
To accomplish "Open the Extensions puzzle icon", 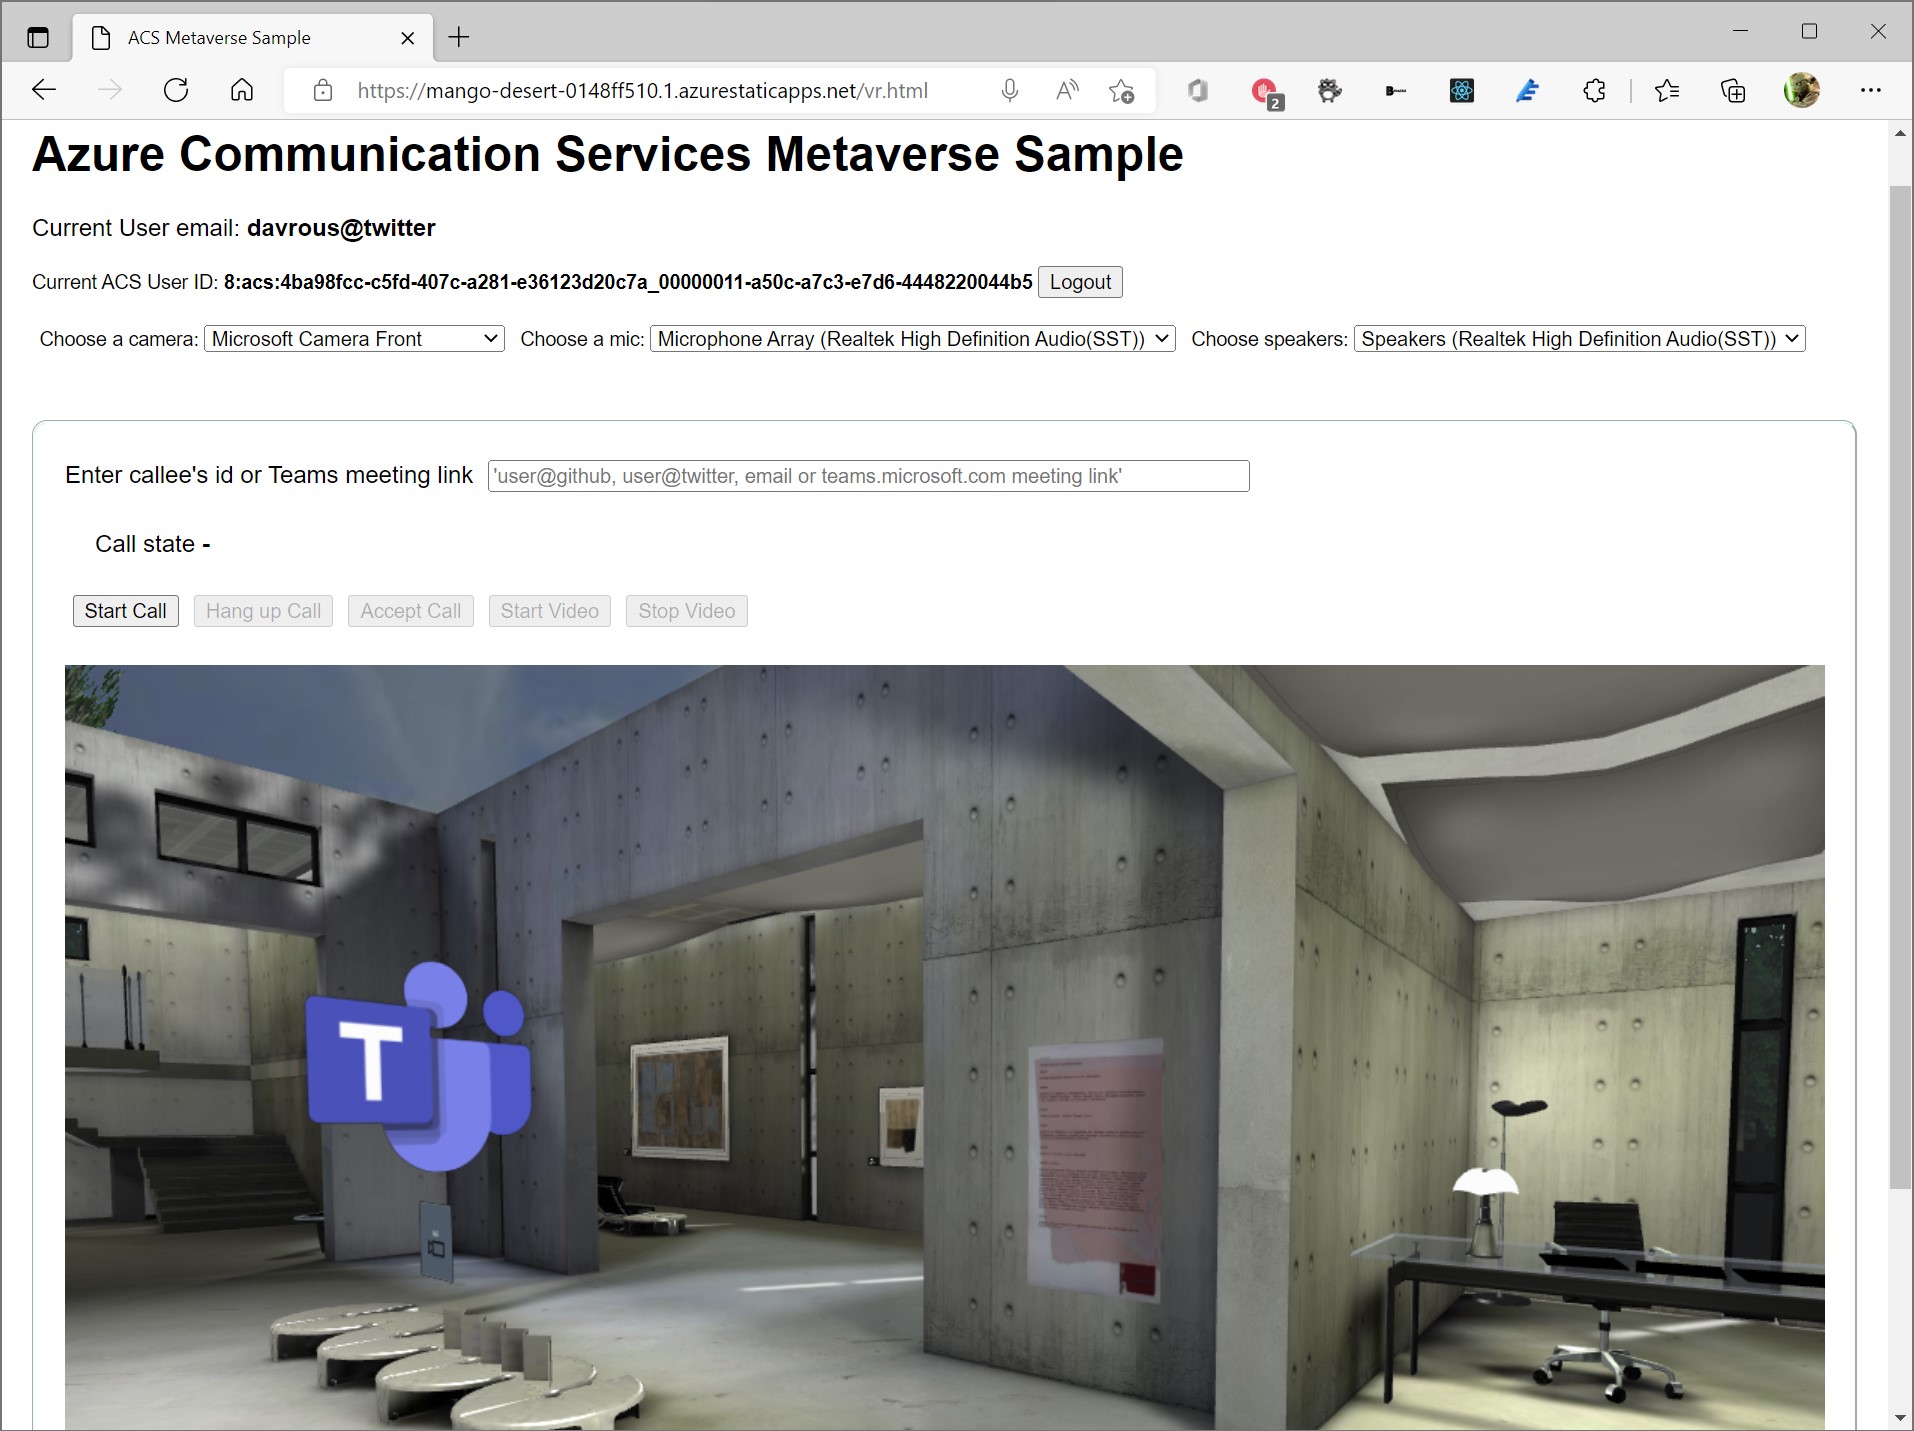I will coord(1594,91).
